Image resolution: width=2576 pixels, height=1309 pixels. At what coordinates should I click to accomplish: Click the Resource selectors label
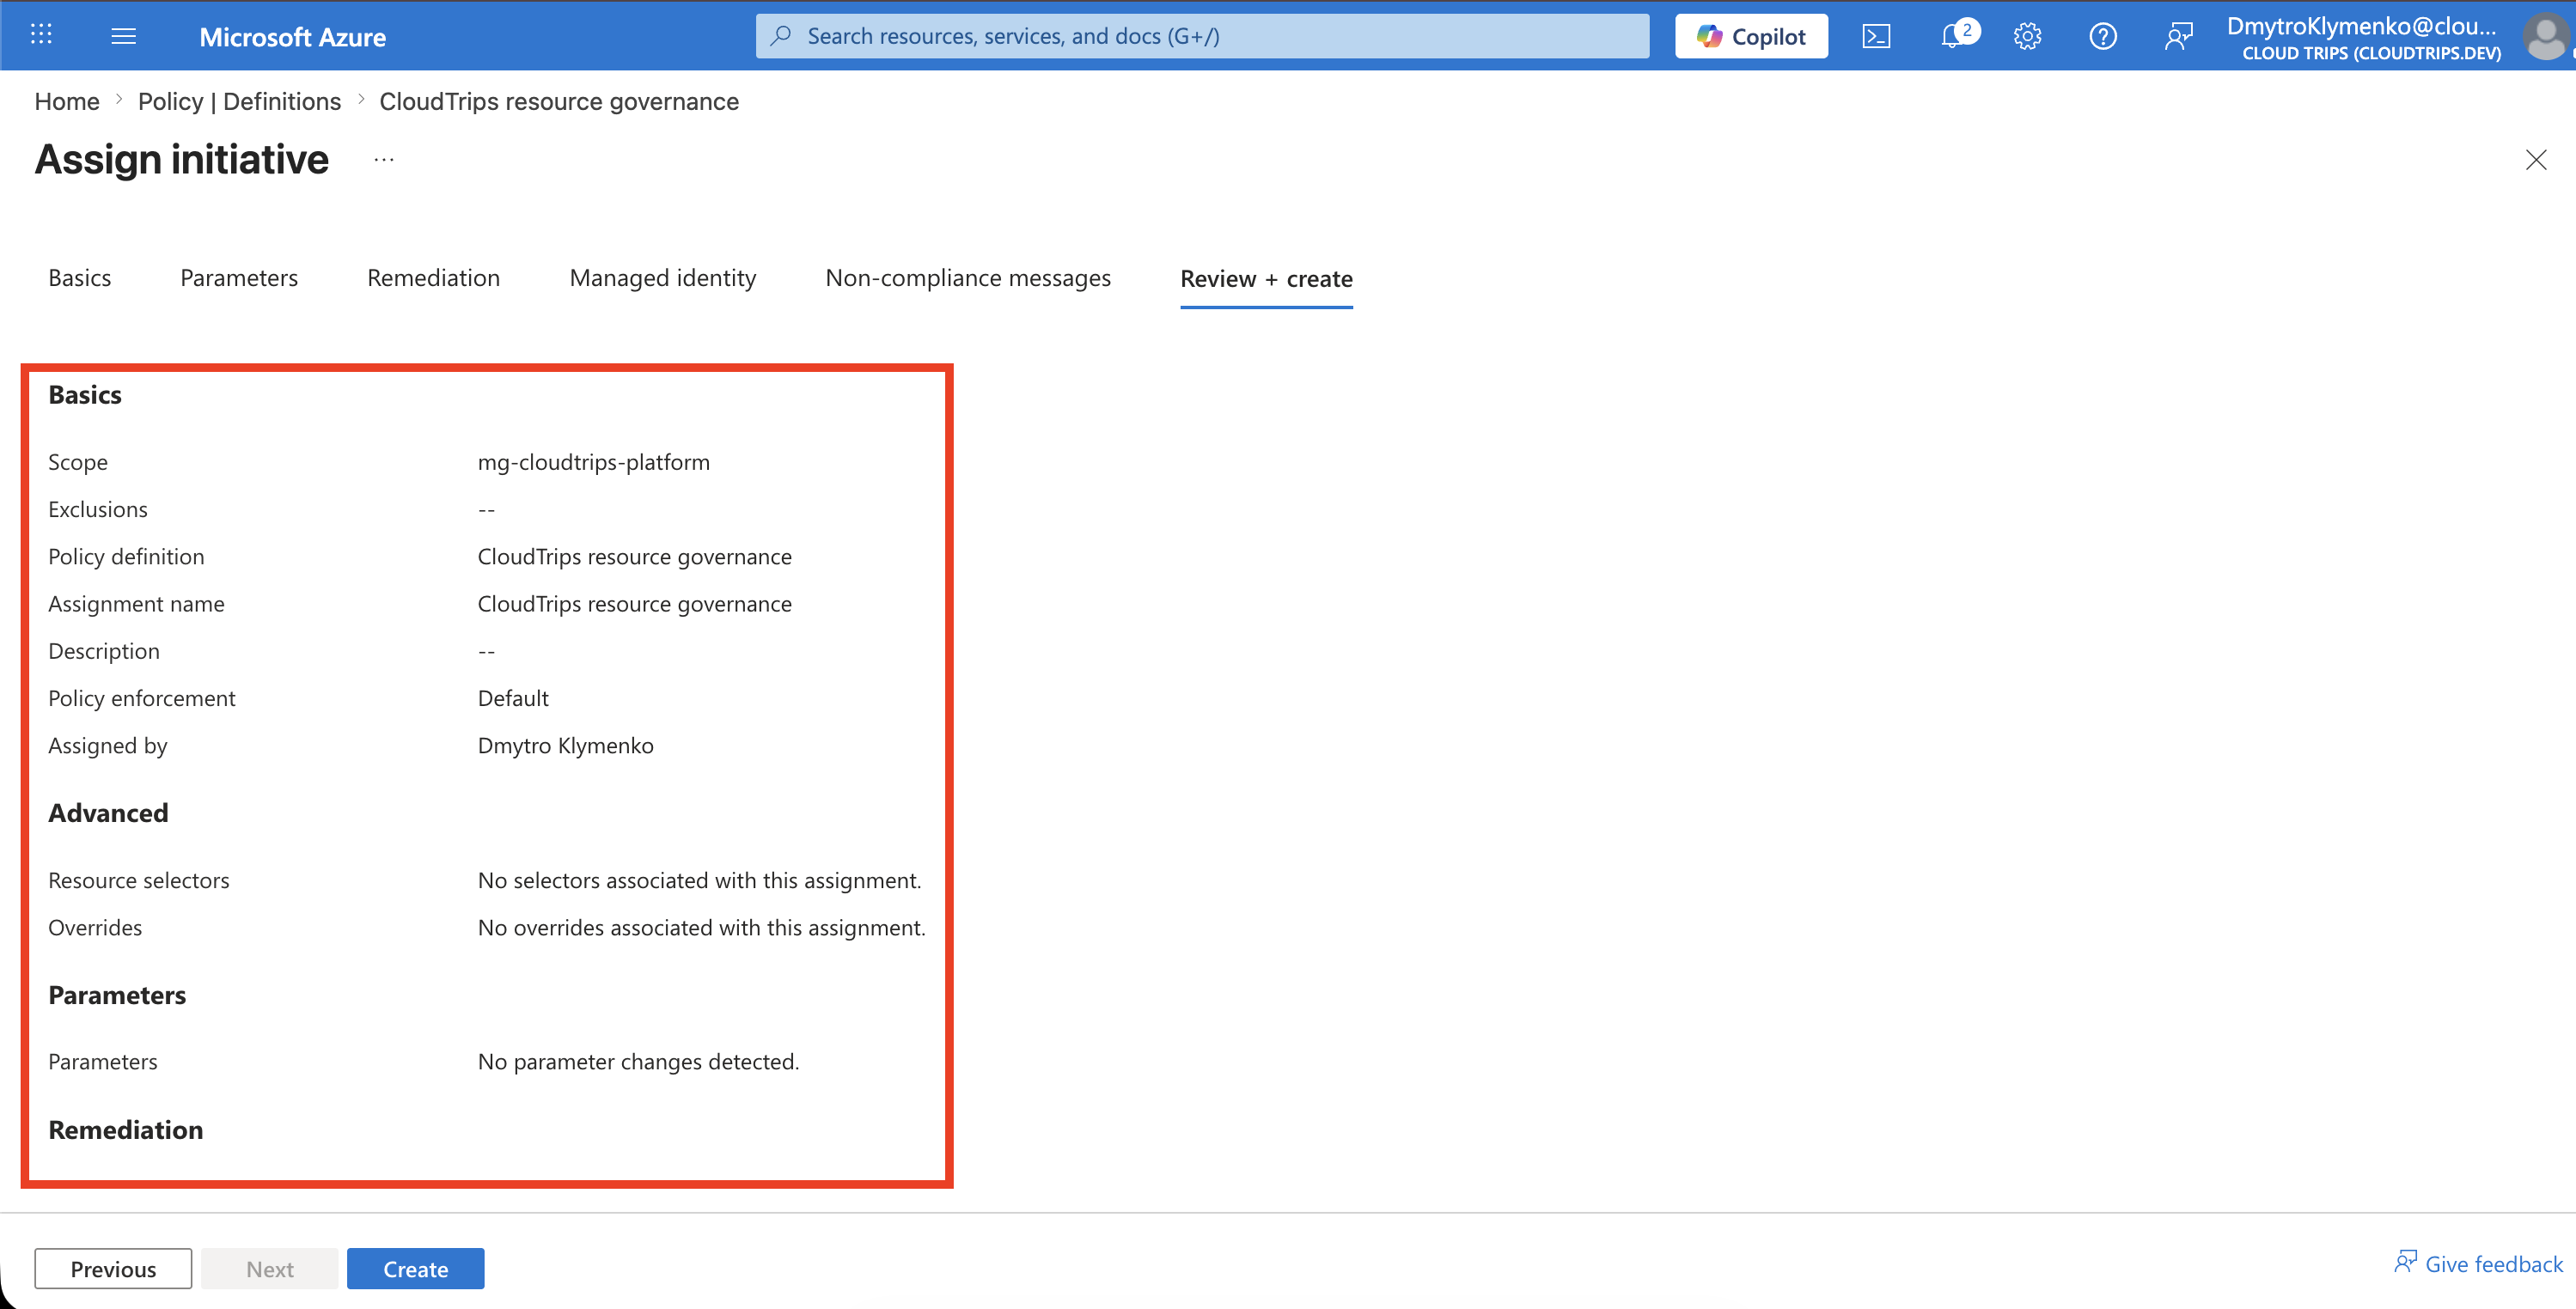click(x=139, y=880)
